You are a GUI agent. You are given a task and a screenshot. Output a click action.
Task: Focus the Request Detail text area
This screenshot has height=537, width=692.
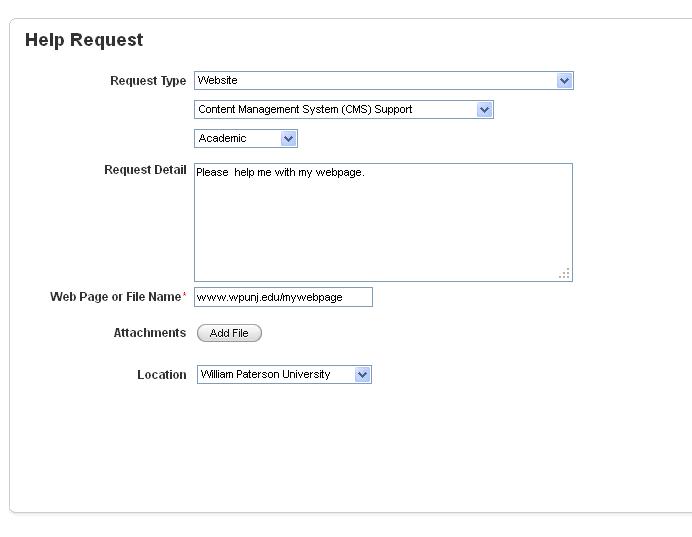(x=383, y=230)
